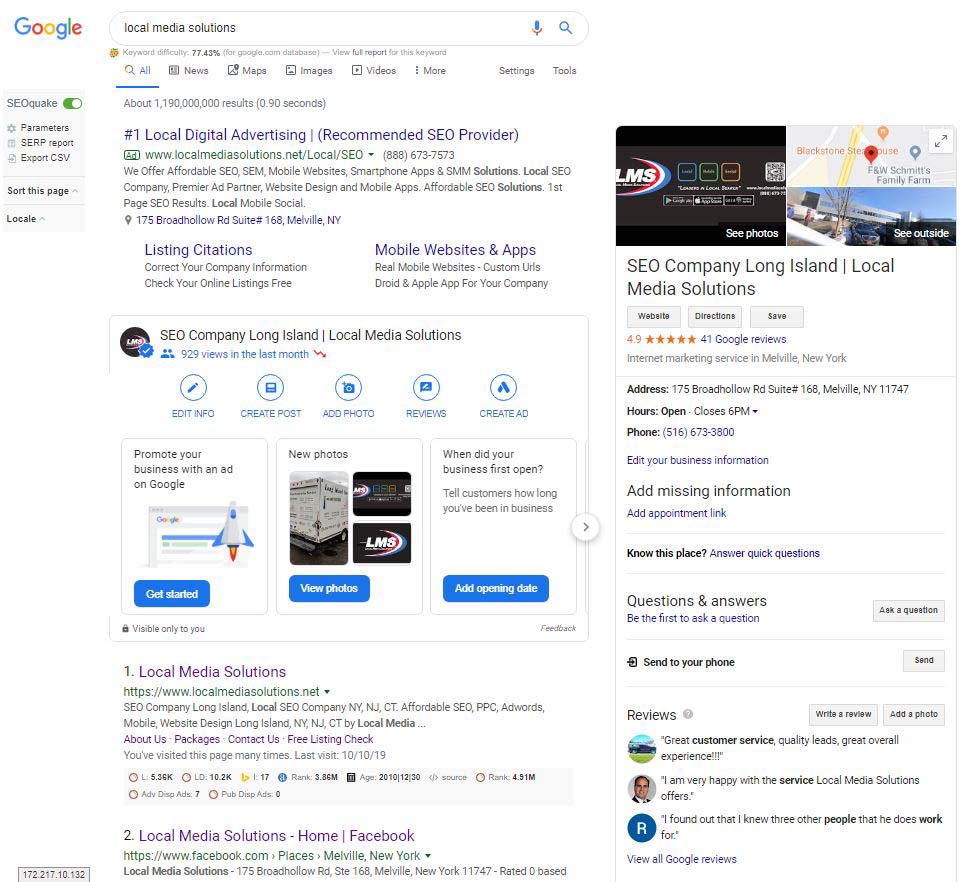Toggle the SEOquake switch off

click(72, 103)
